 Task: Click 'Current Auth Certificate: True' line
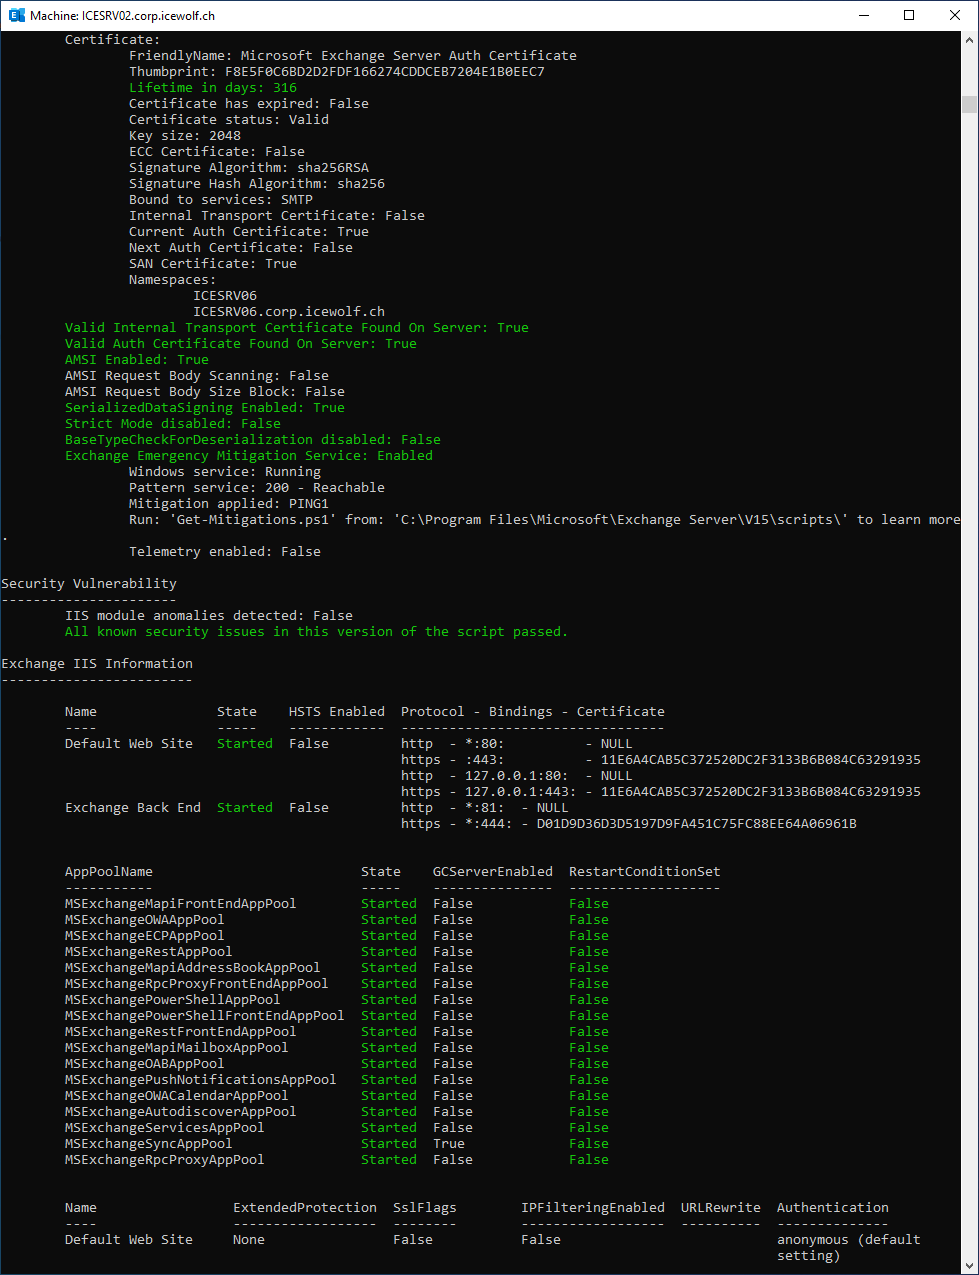click(x=249, y=232)
